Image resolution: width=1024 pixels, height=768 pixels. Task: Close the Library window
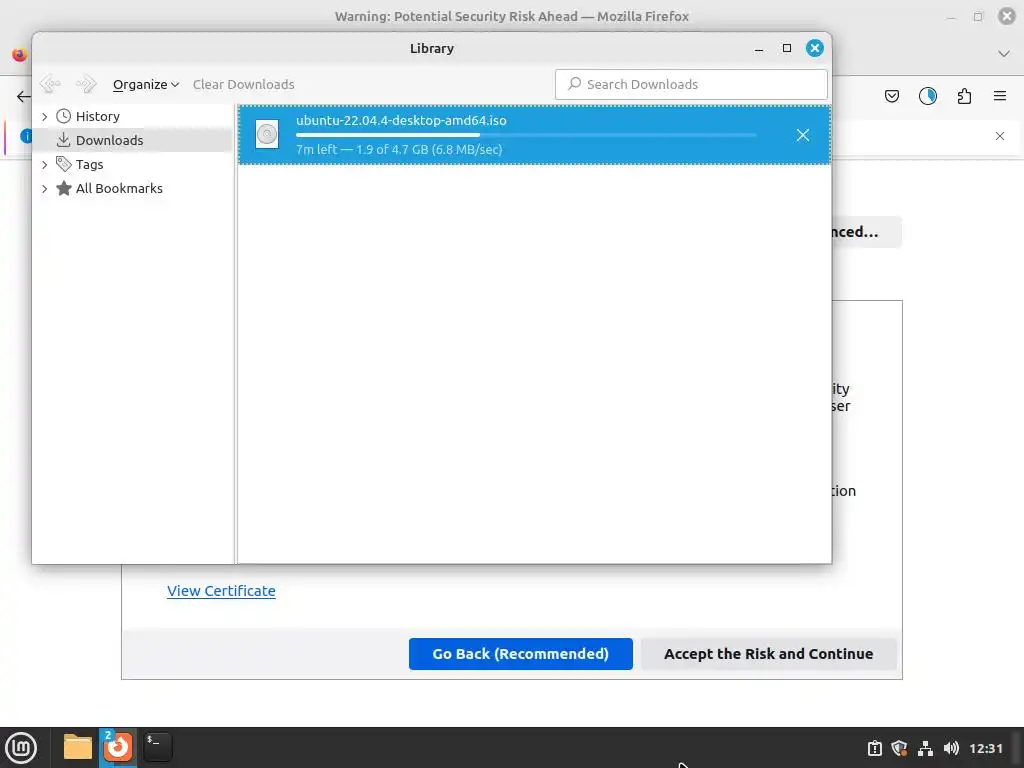tap(814, 48)
